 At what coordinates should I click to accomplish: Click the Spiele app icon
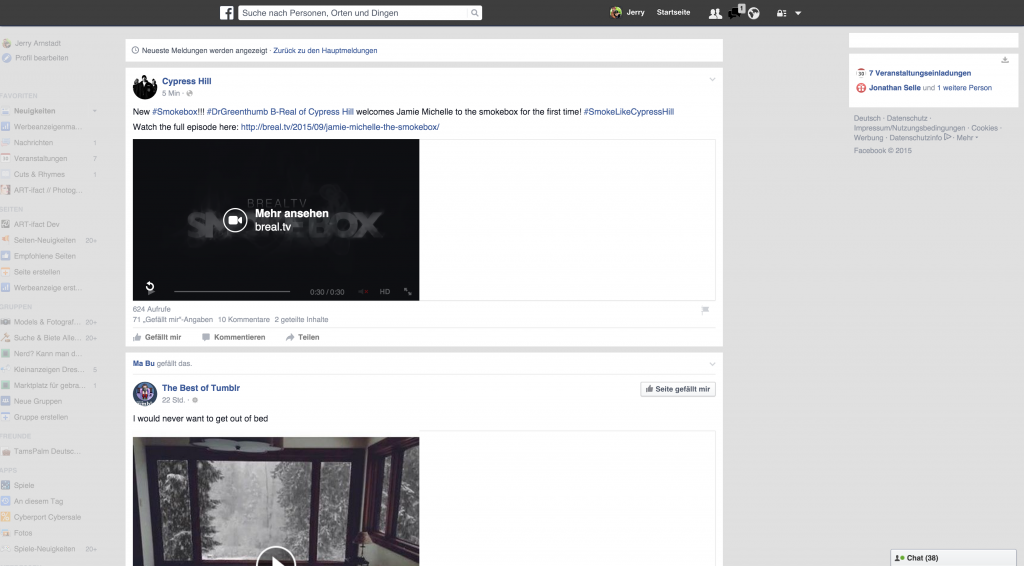point(5,485)
